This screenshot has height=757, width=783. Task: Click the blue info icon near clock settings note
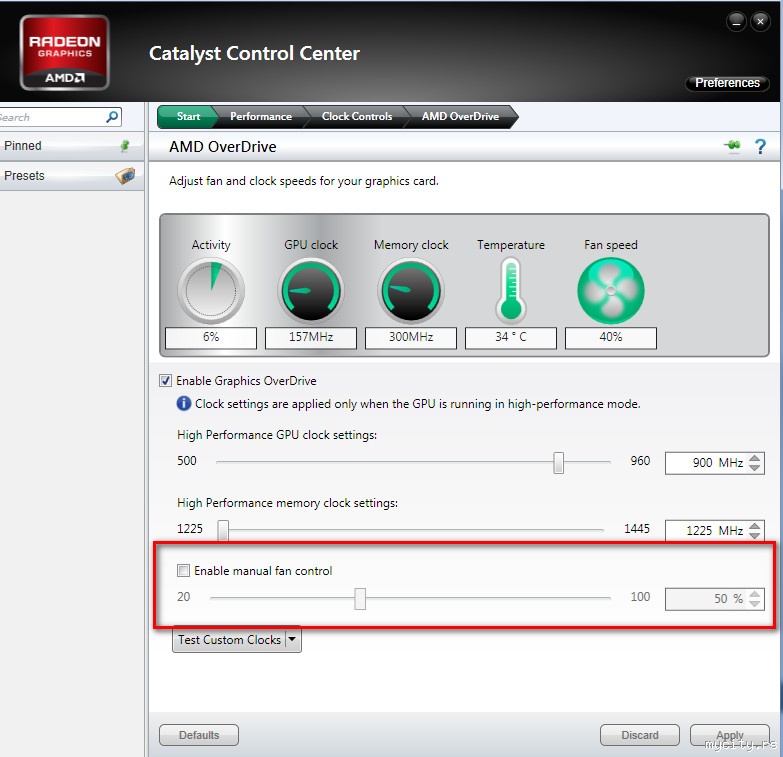point(184,403)
